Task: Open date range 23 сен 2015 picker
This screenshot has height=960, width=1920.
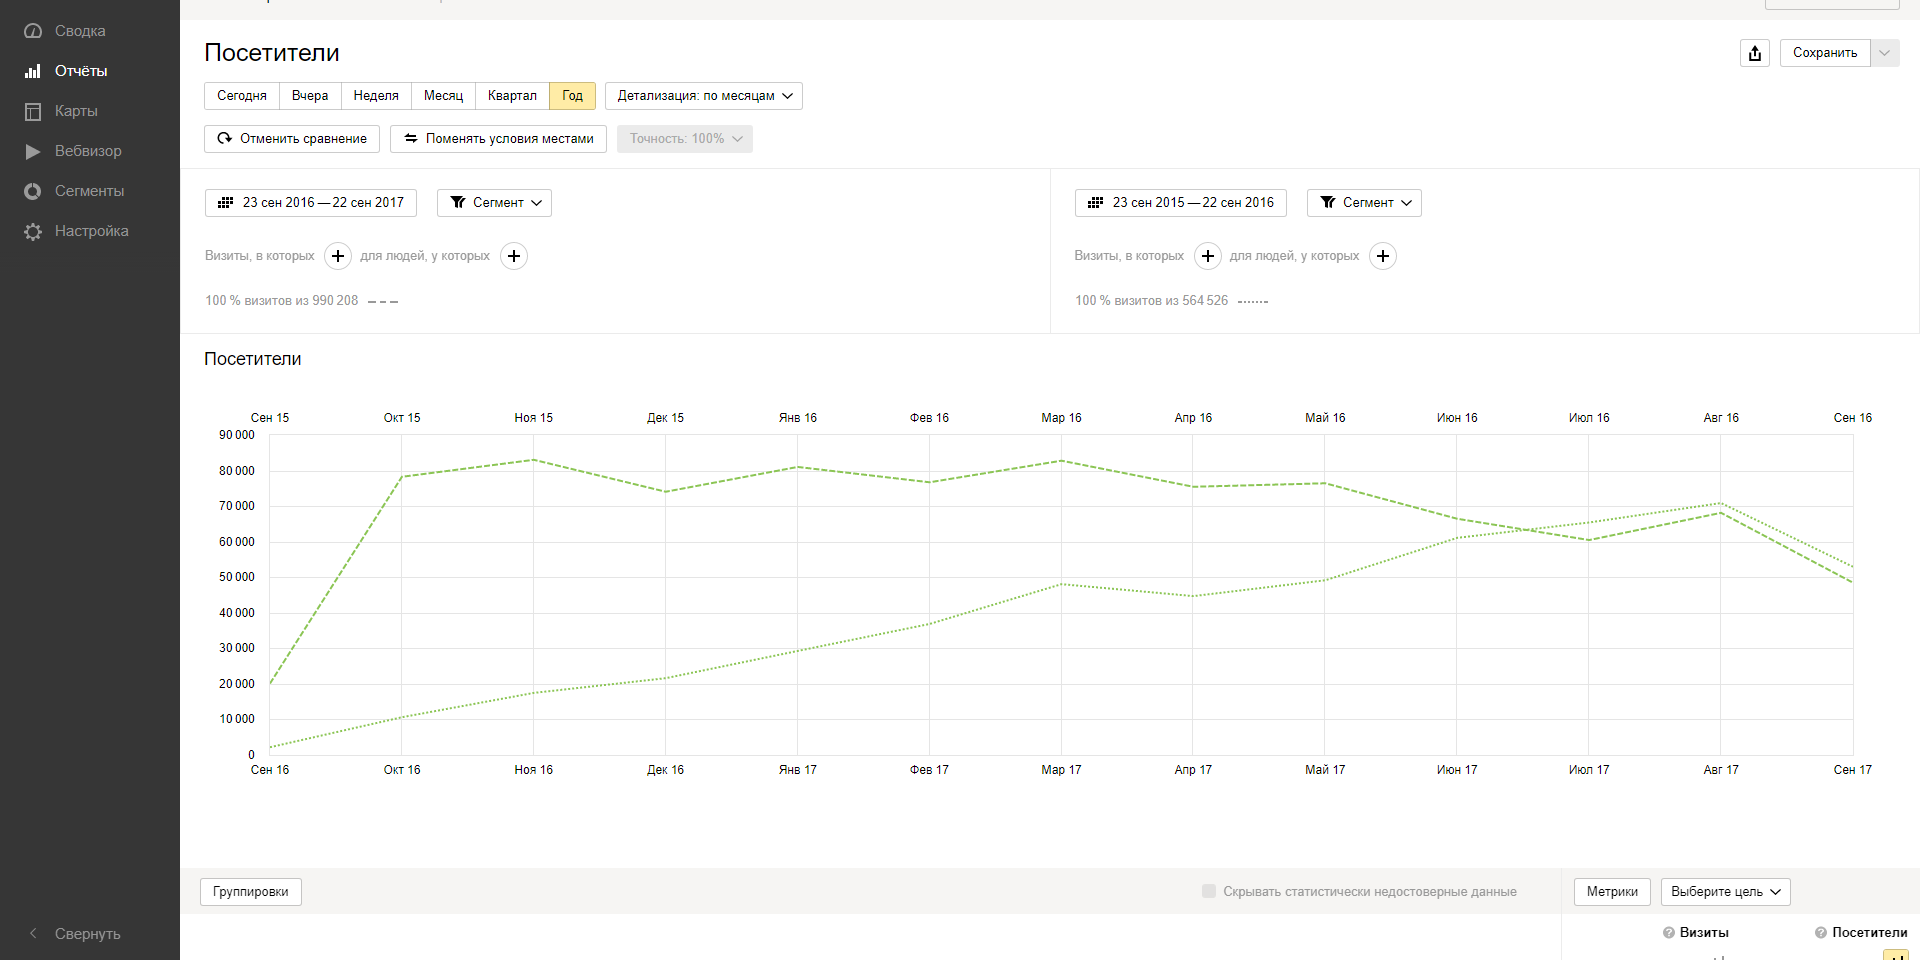Action: pyautogui.click(x=1180, y=203)
